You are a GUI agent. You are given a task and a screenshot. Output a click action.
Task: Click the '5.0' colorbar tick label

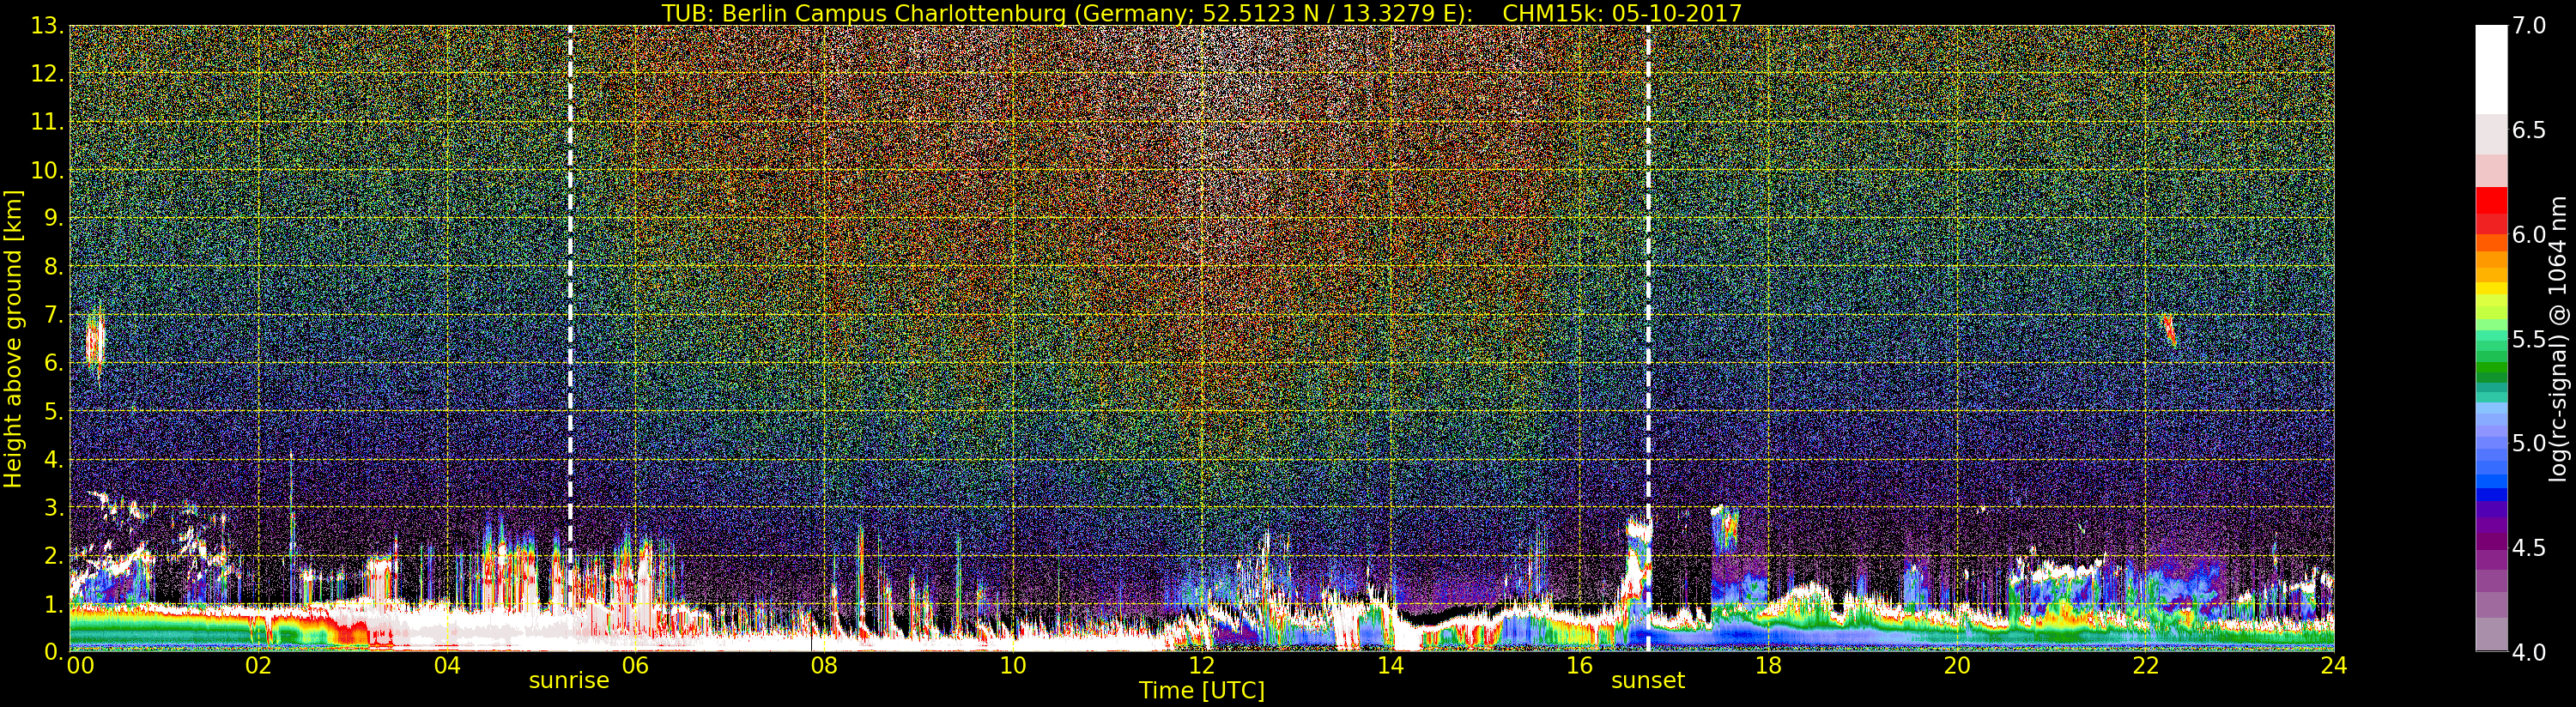pos(2529,443)
